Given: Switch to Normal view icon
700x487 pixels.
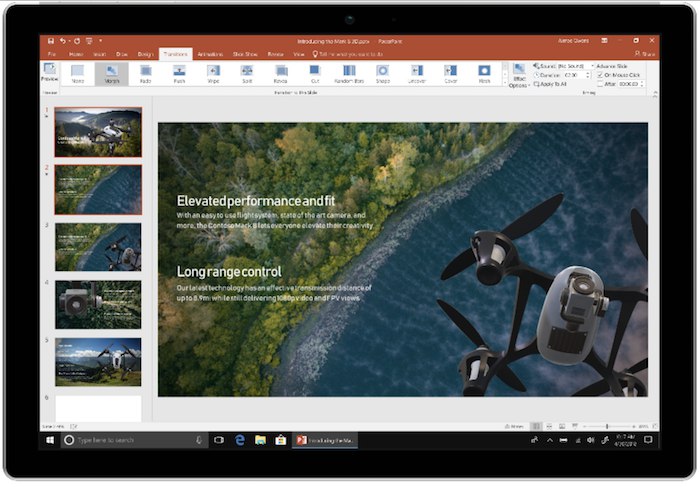Looking at the screenshot, I should (x=537, y=426).
